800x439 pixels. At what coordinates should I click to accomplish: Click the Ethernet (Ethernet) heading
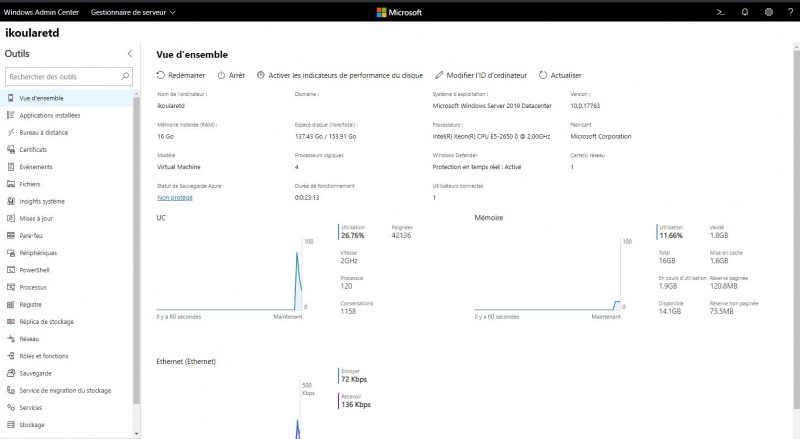coord(186,361)
